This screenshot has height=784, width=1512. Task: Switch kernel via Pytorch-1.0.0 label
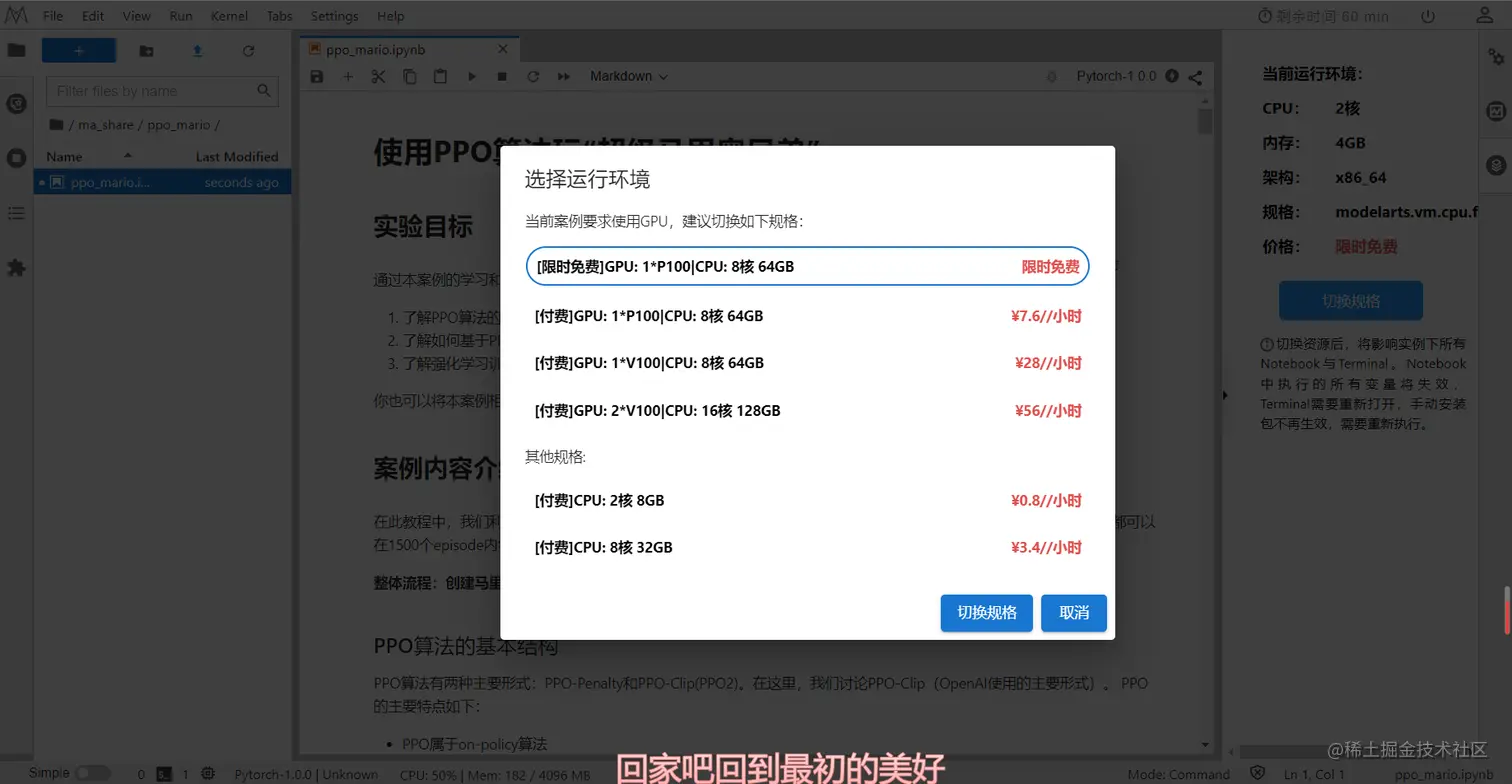point(1116,76)
